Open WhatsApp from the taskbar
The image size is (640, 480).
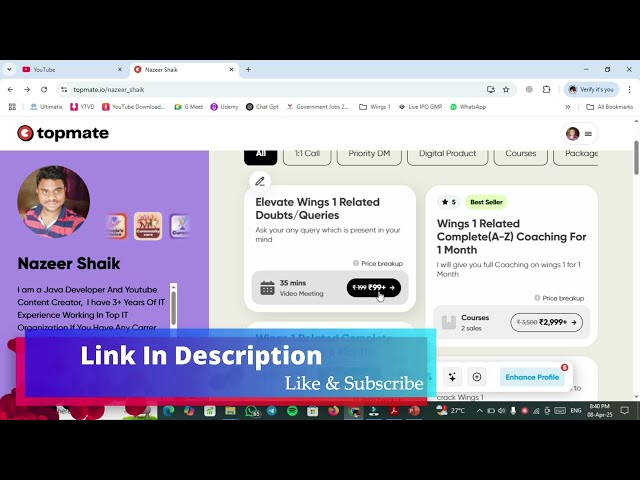coord(252,411)
